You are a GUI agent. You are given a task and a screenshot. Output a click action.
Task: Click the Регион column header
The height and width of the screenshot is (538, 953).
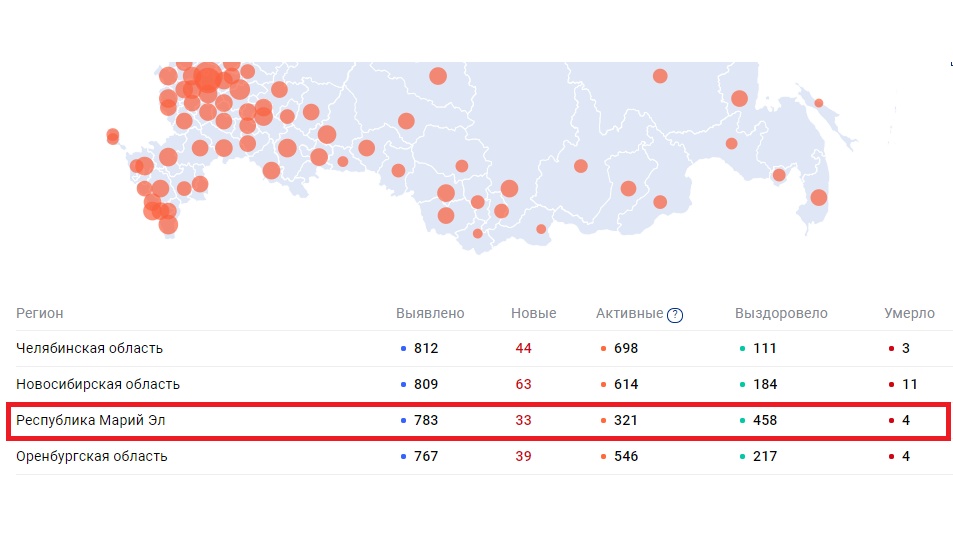(x=40, y=314)
